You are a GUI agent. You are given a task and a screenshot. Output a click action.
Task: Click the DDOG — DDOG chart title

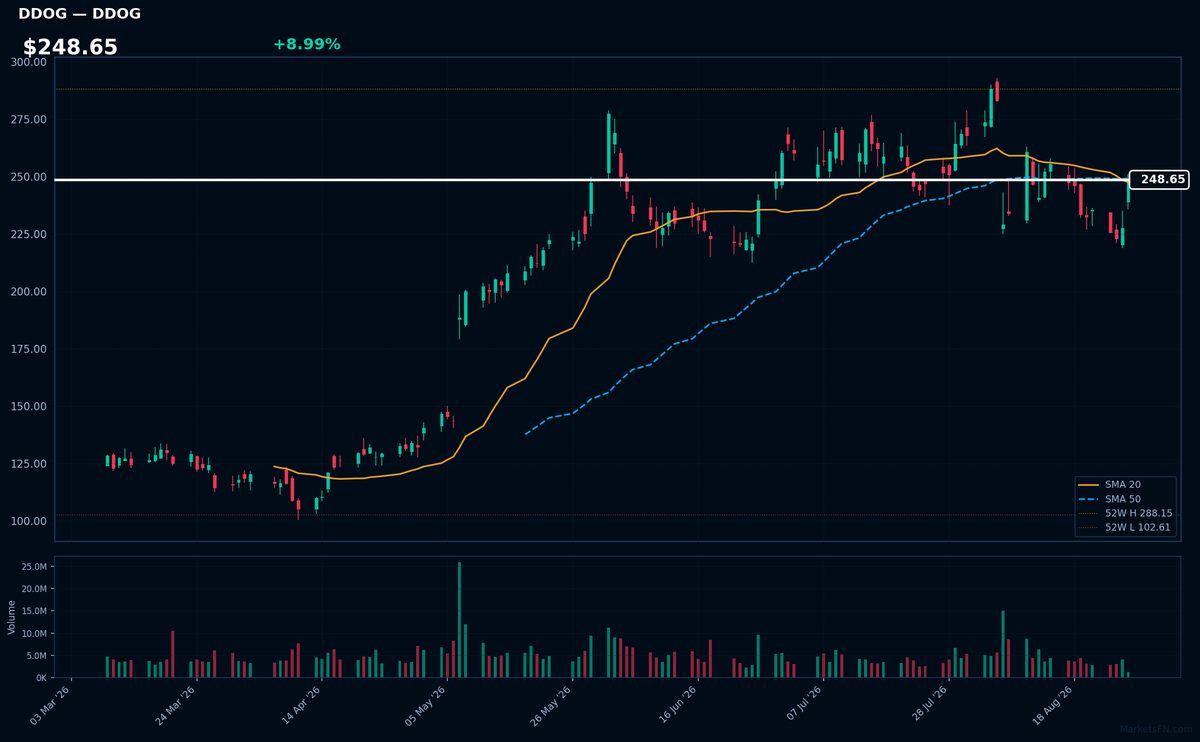(79, 14)
